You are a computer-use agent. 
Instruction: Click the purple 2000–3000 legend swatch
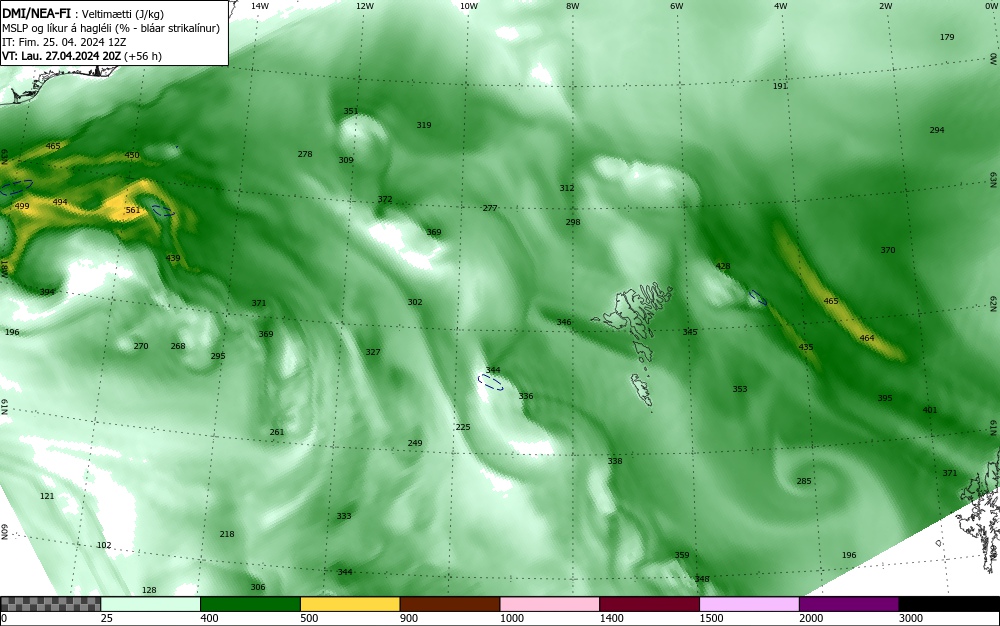[x=849, y=604]
